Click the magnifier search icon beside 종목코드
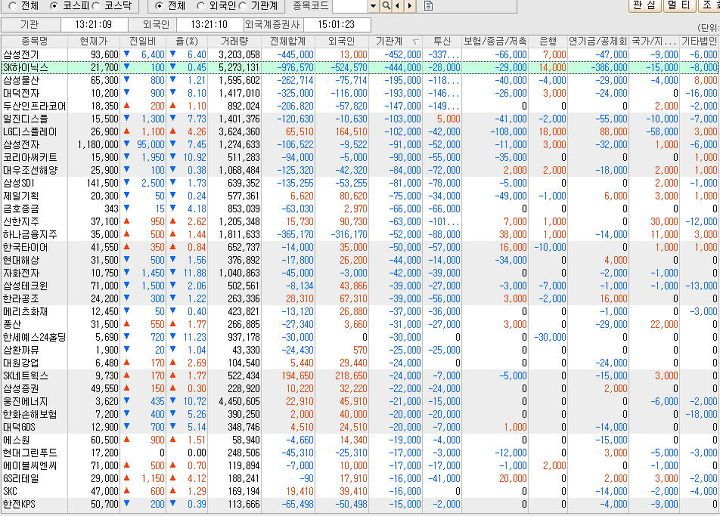Viewport: 720px width, 516px height. [x=386, y=6]
